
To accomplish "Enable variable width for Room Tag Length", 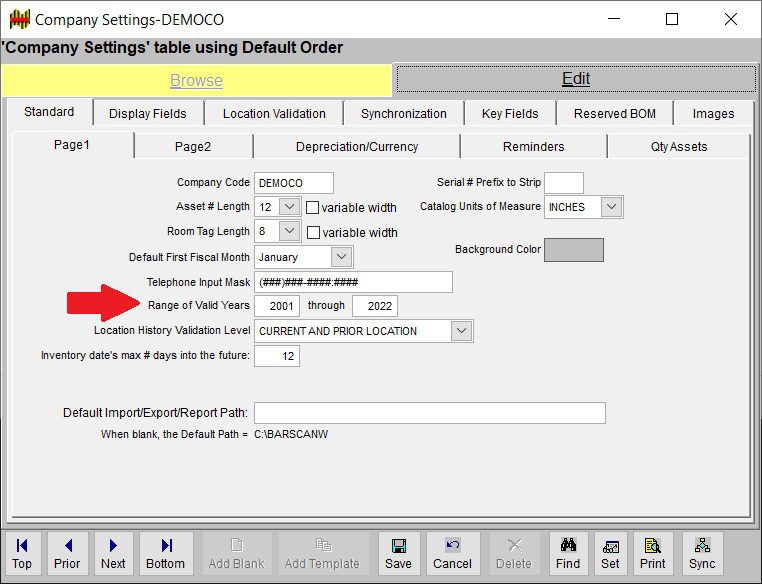I will click(x=312, y=232).
